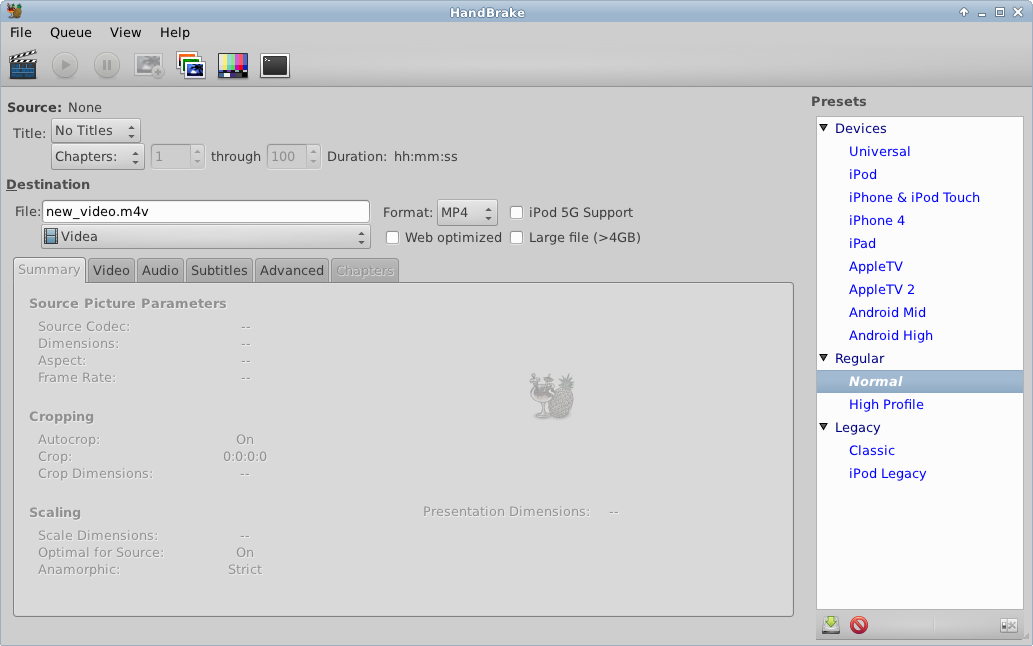This screenshot has width=1033, height=646.
Task: Open the View menu
Action: (125, 32)
